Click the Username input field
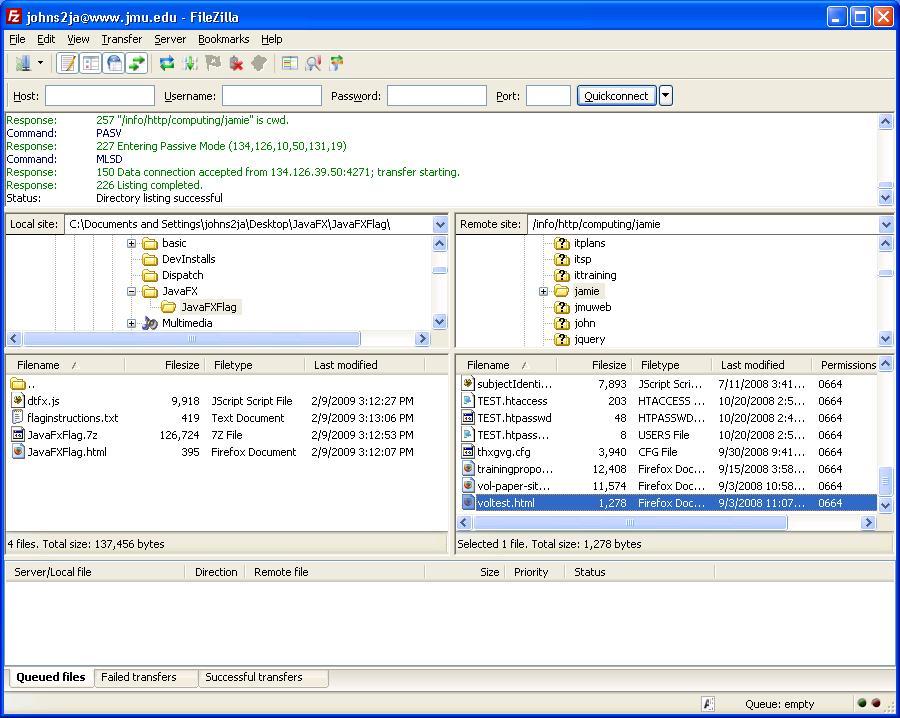This screenshot has height=718, width=900. coord(271,96)
